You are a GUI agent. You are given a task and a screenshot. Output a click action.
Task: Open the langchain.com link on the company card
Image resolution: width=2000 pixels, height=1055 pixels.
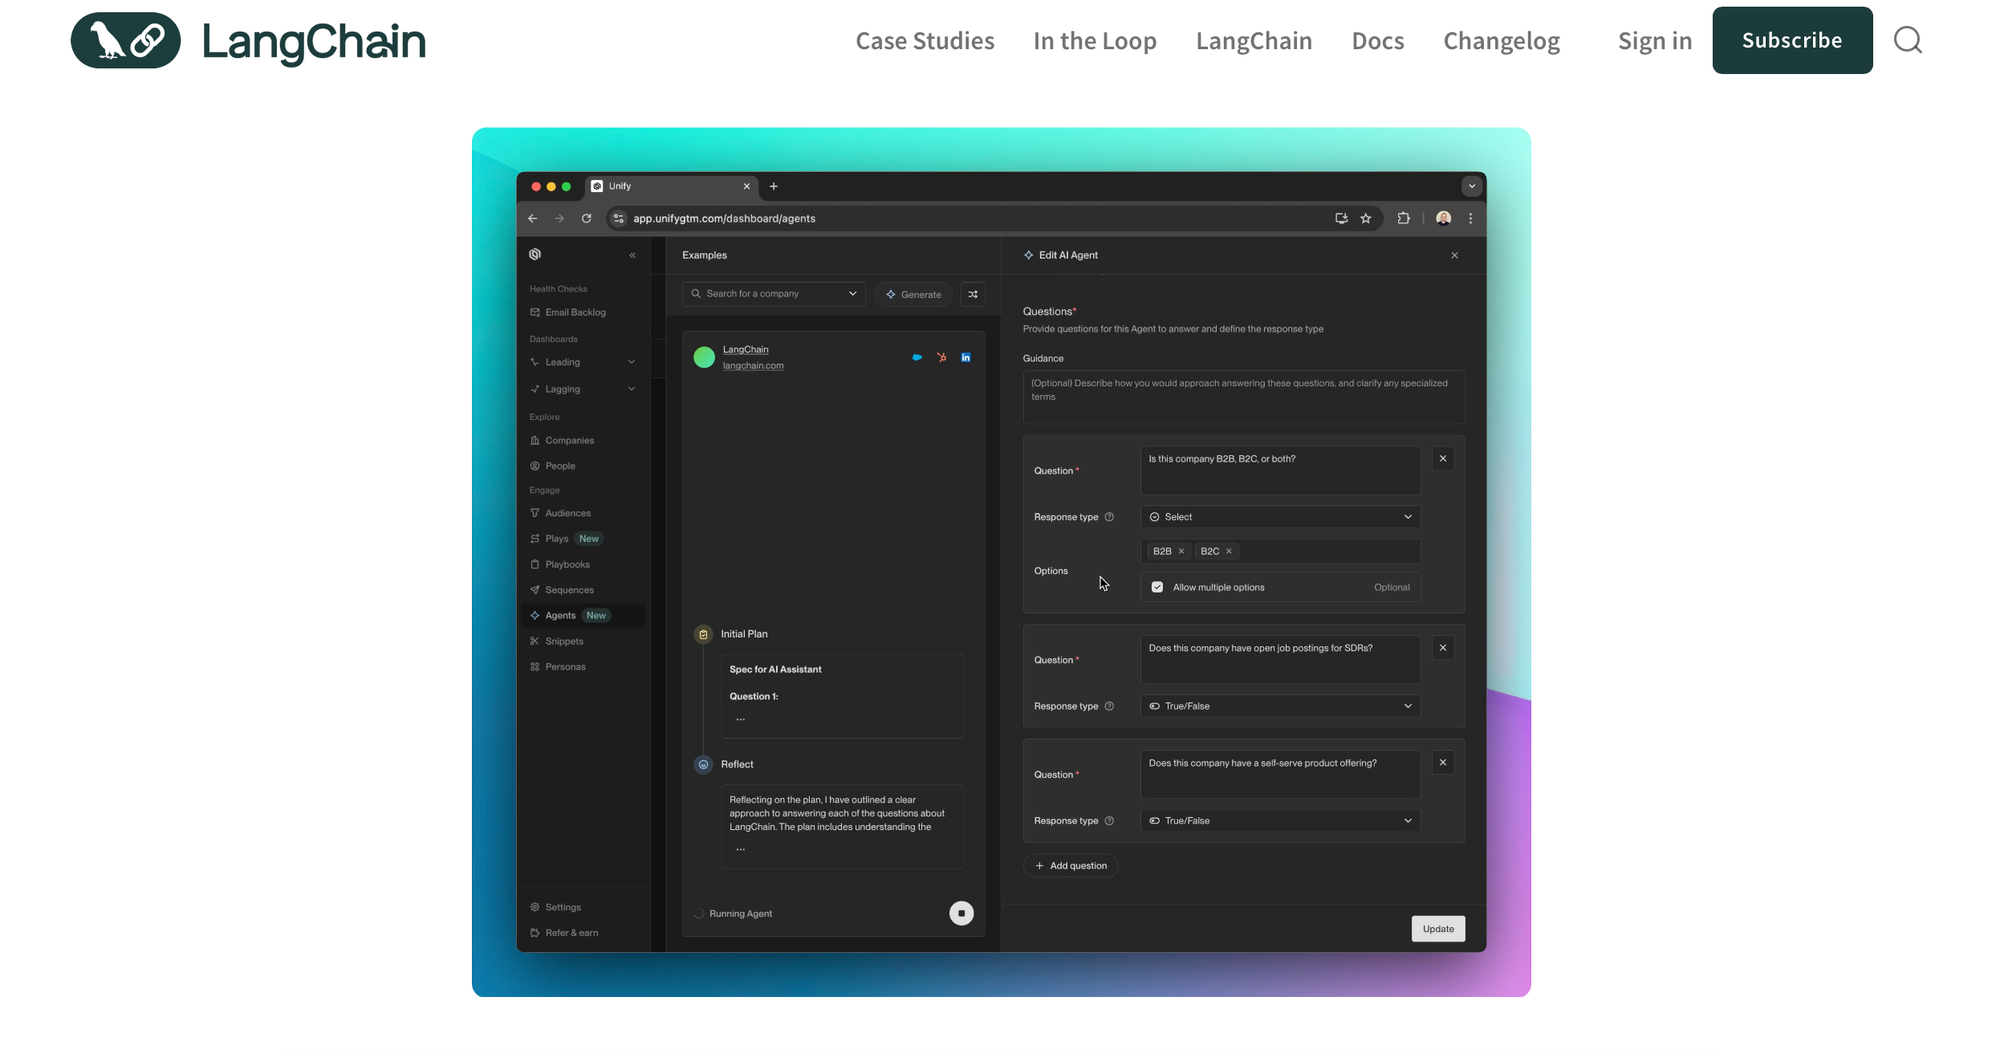[x=753, y=366]
